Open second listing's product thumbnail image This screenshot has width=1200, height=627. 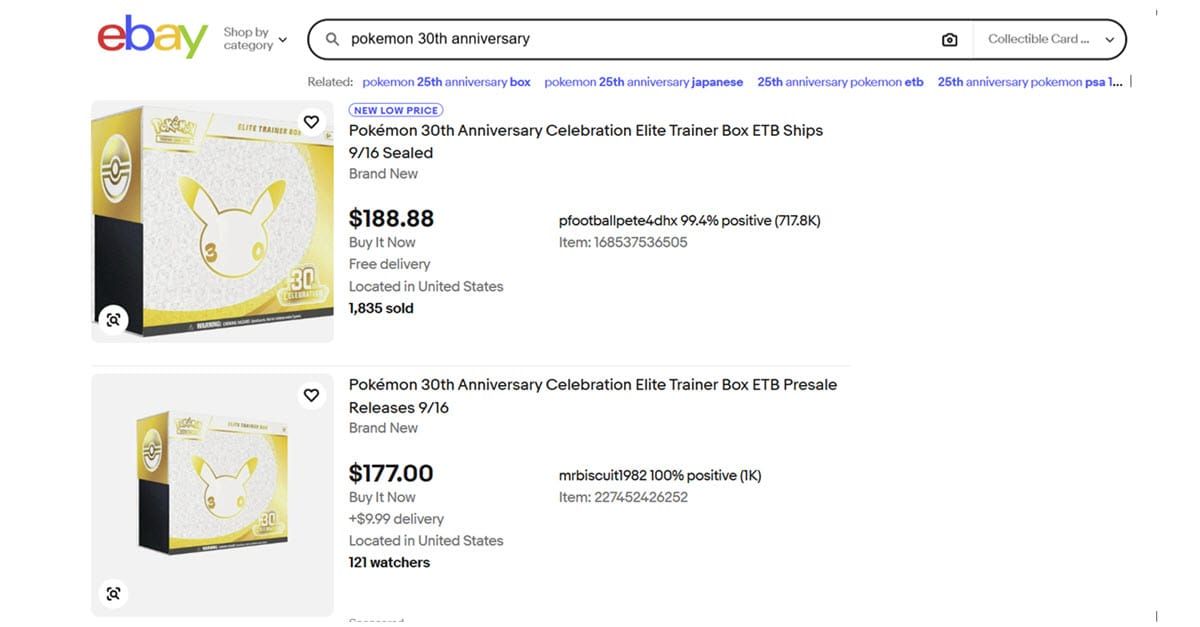212,495
